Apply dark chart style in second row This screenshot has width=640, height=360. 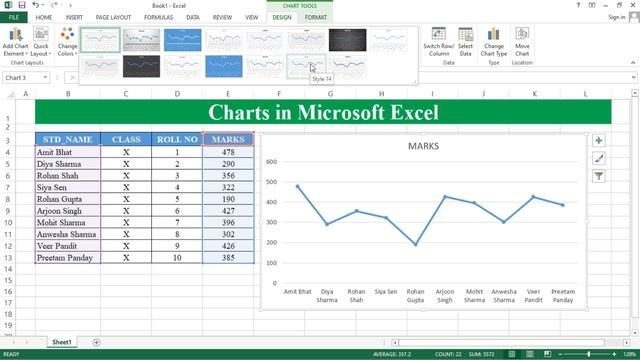(x=141, y=66)
